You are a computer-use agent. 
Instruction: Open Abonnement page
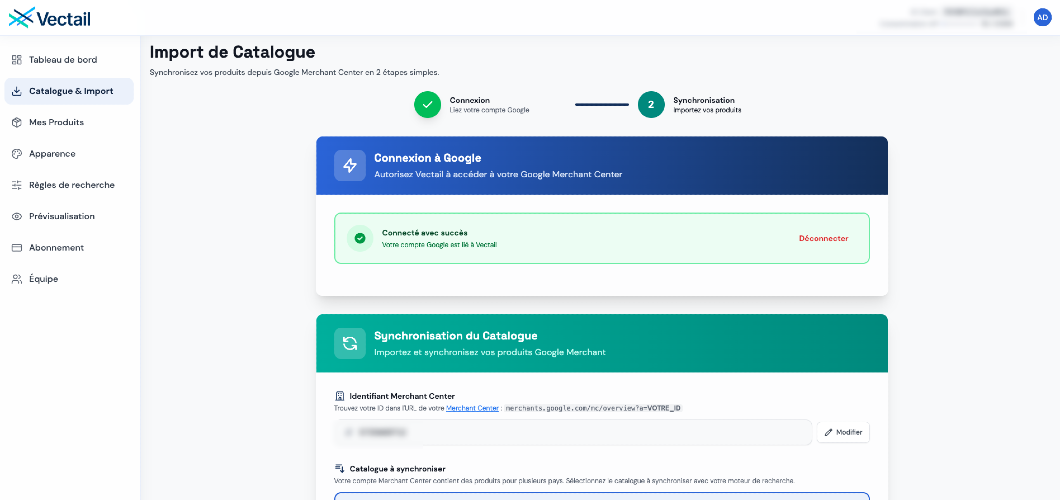pyautogui.click(x=69, y=247)
